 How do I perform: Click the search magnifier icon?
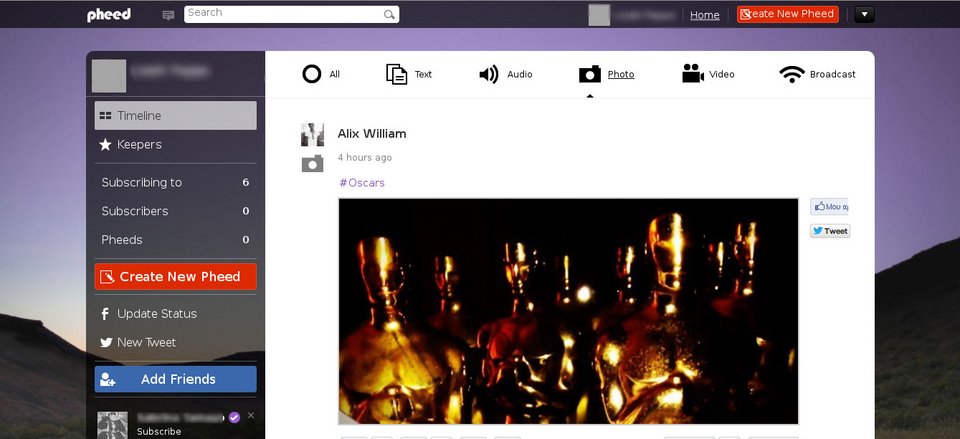click(x=389, y=15)
